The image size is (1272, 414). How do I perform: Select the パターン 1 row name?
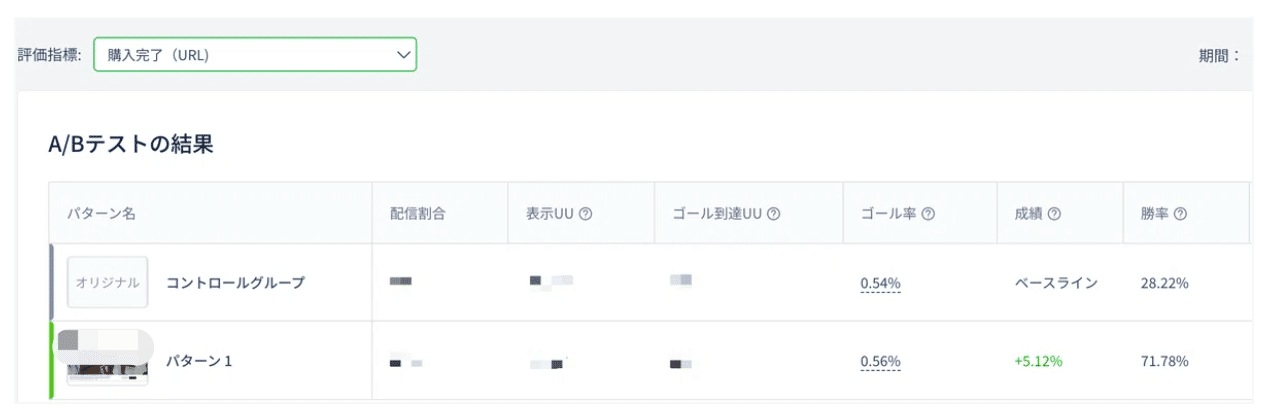point(199,361)
